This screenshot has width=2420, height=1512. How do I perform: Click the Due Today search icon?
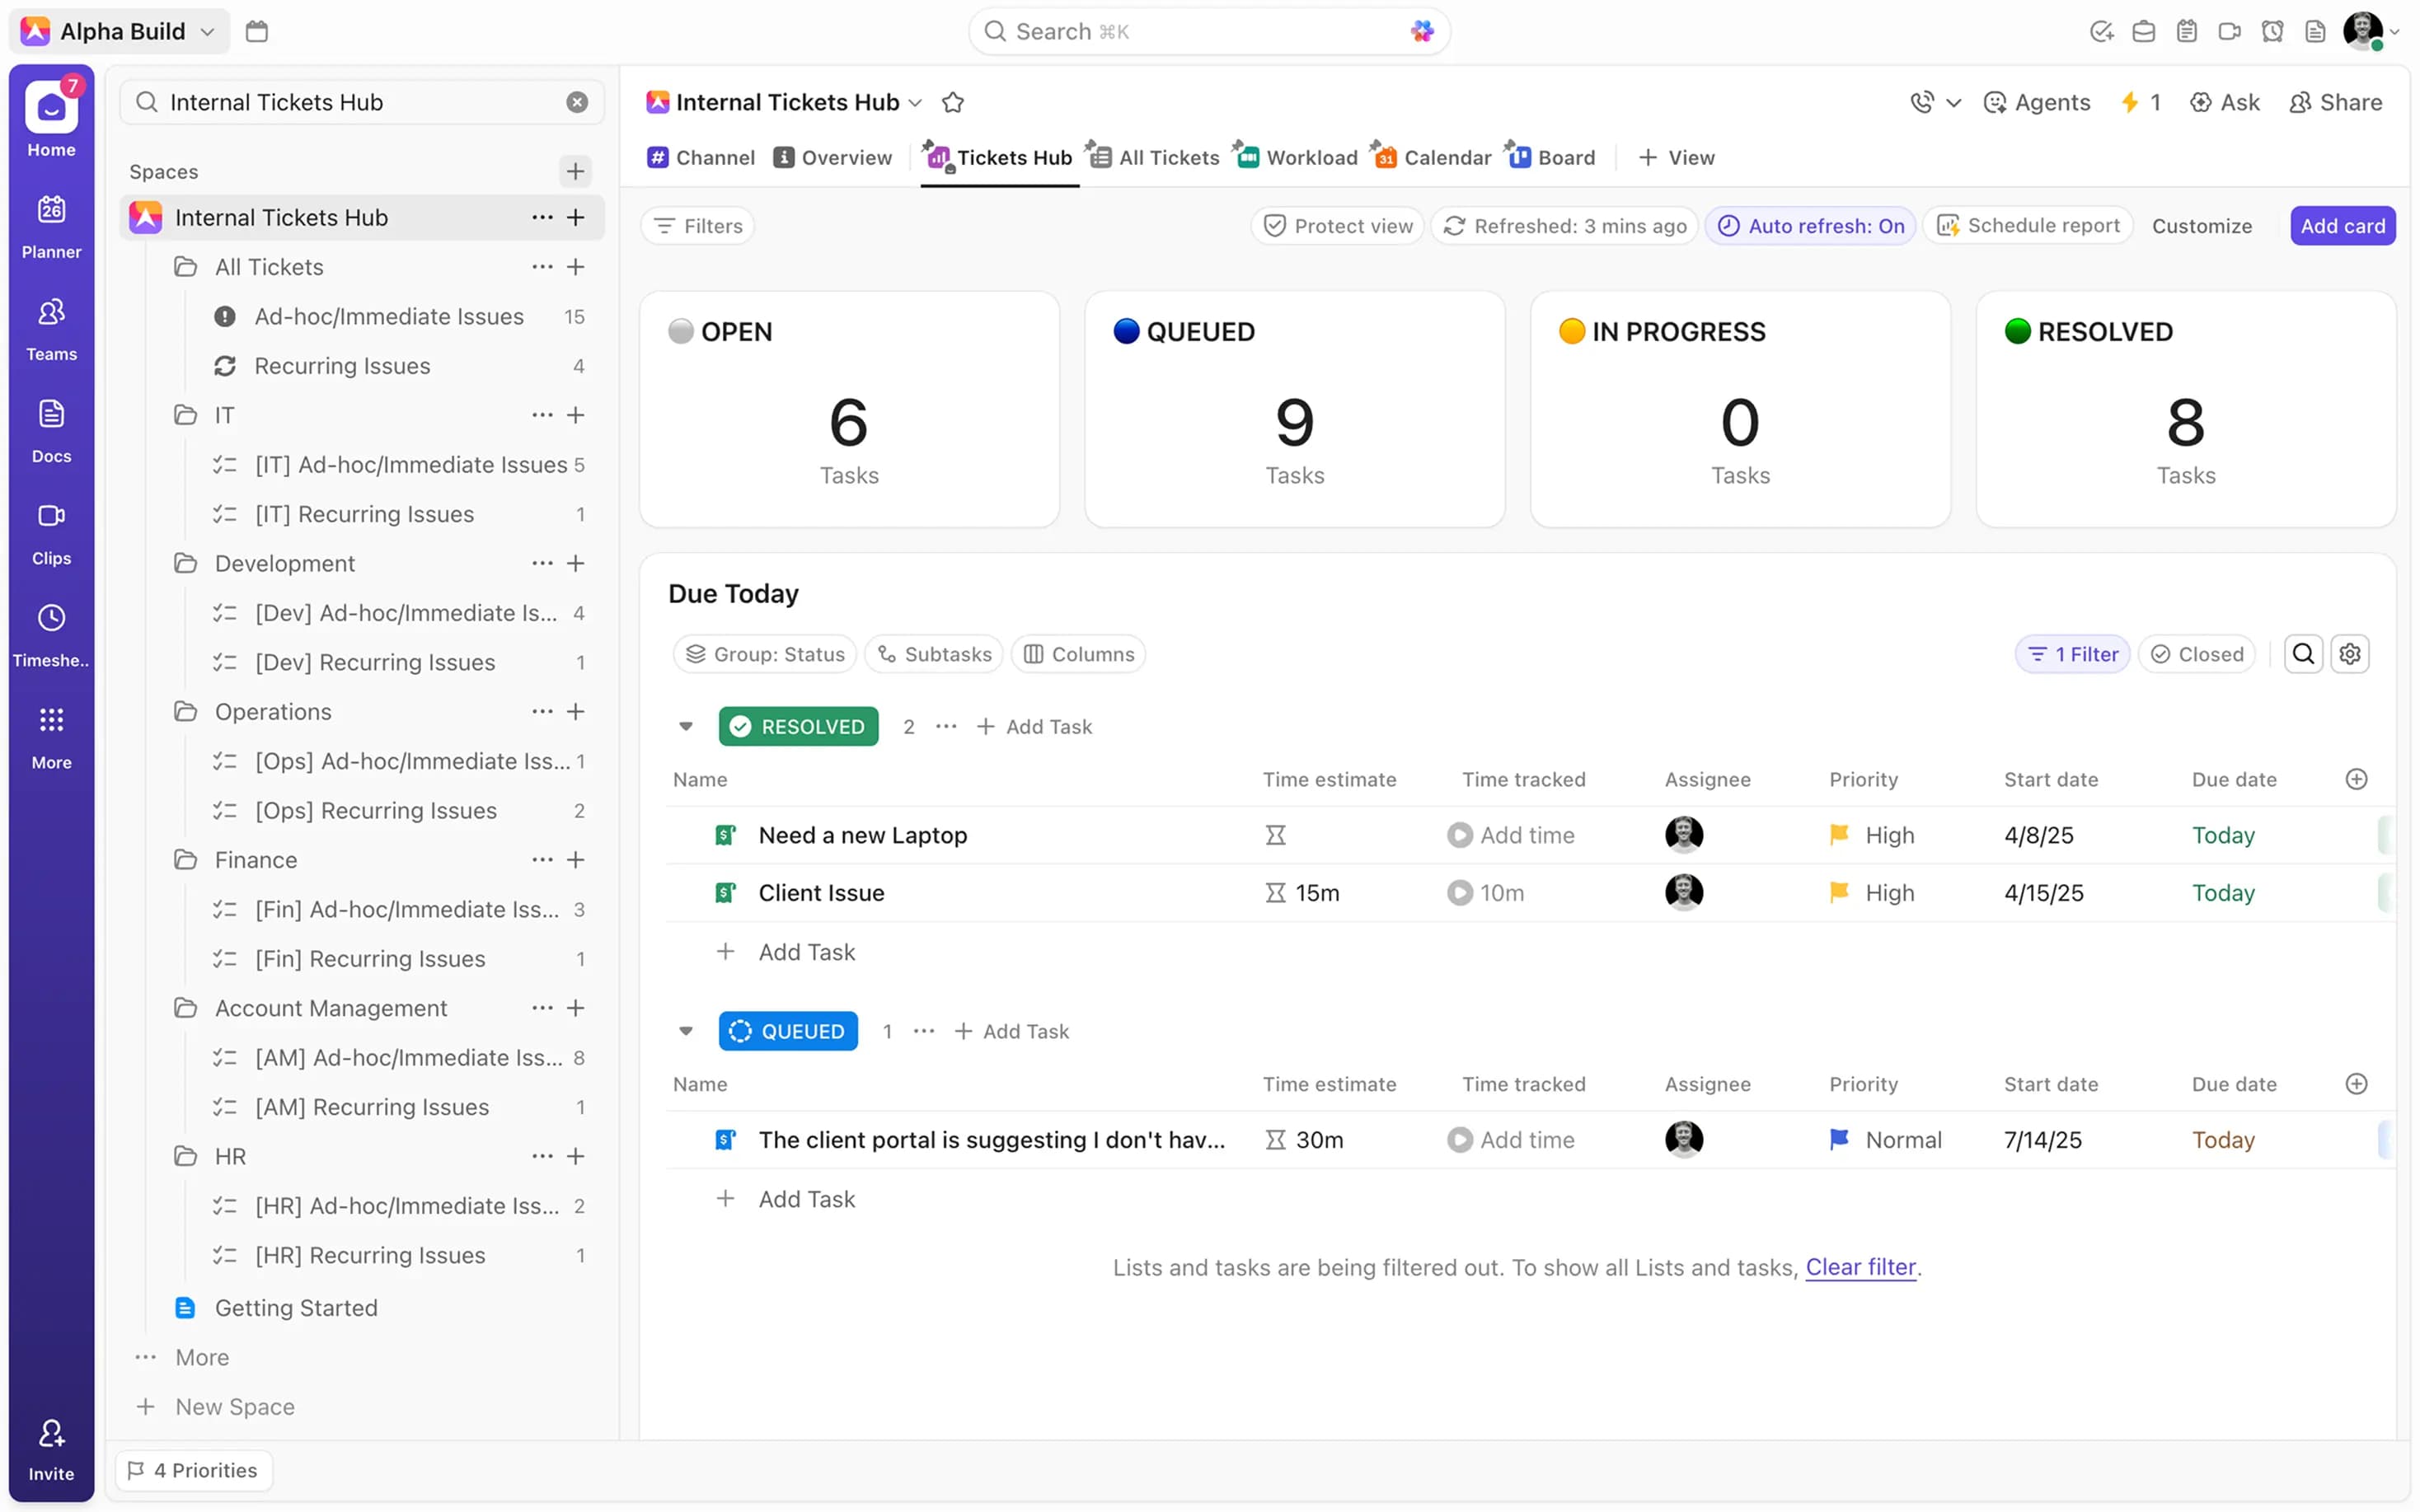(2303, 654)
